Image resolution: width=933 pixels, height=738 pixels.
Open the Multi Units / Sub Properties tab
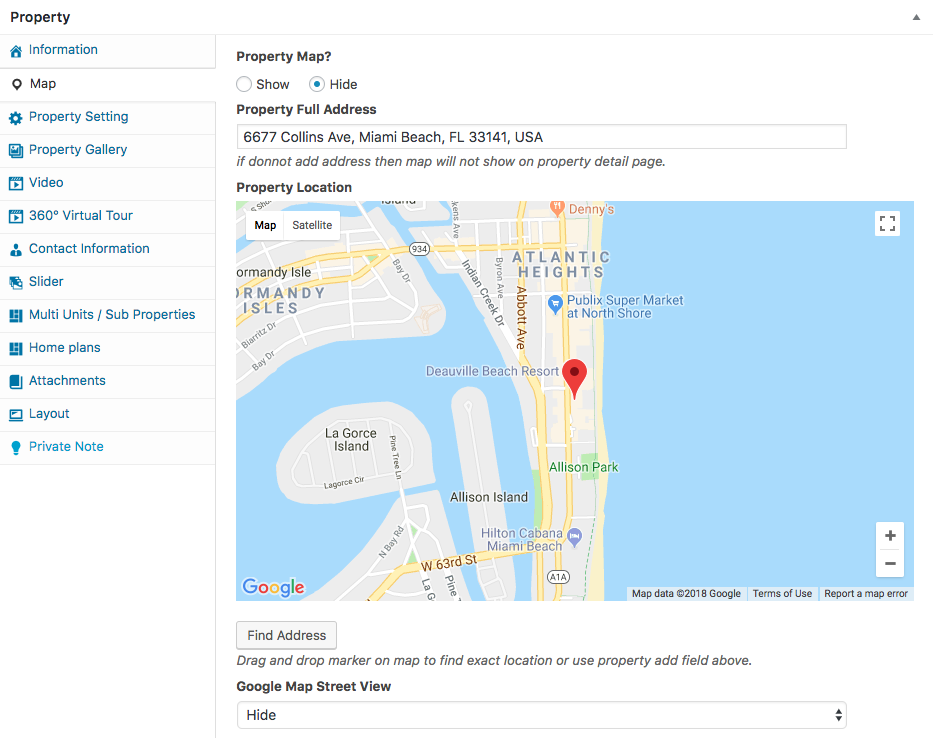[x=108, y=315]
